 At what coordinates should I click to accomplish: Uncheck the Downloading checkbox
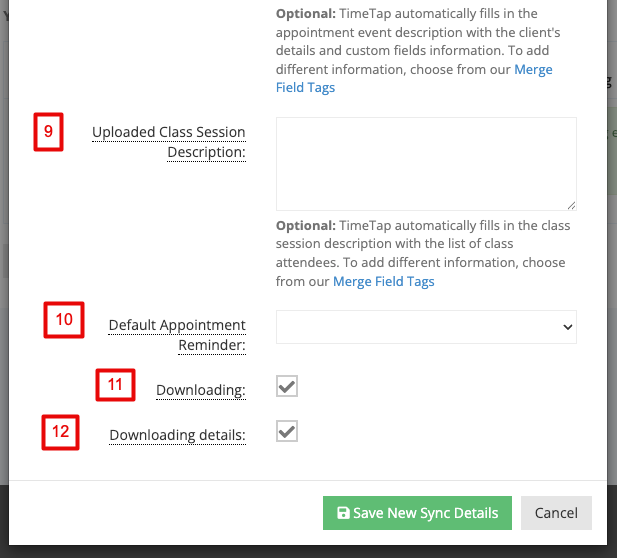tap(287, 386)
